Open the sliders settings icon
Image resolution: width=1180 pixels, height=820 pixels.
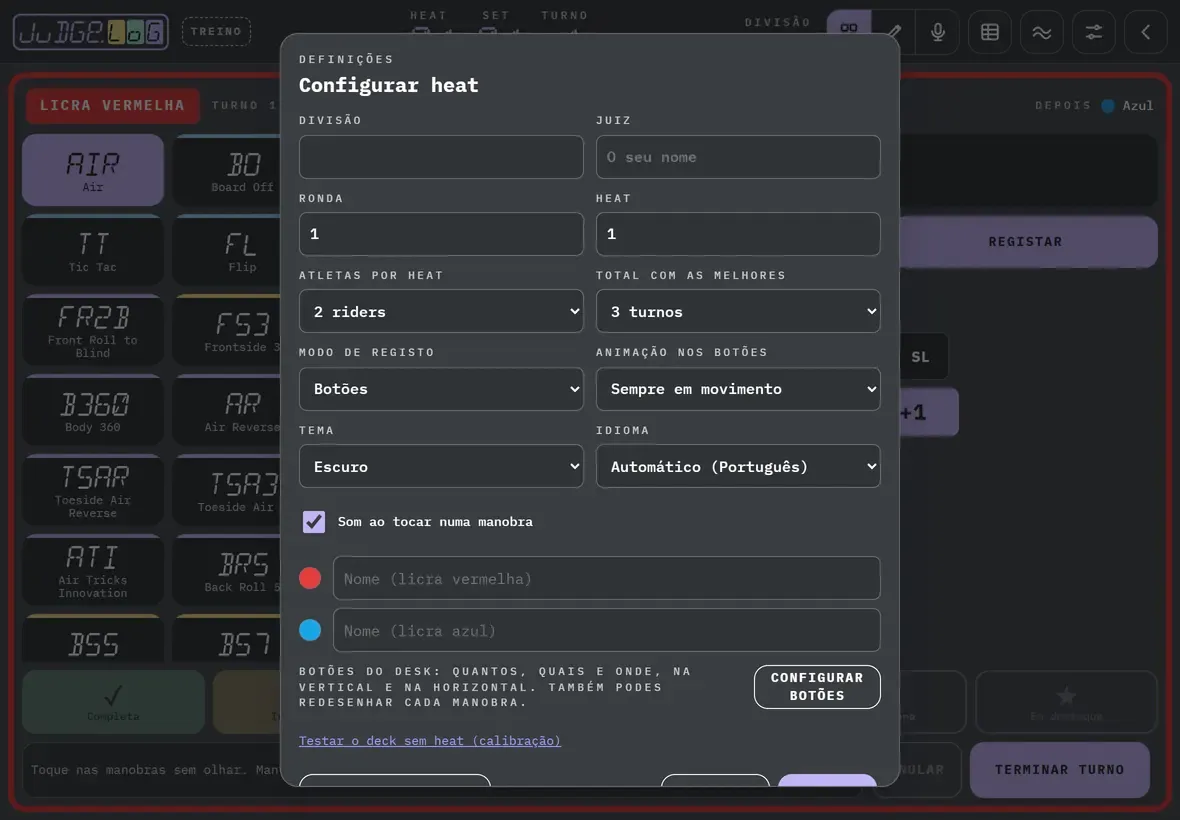[x=1093, y=32]
